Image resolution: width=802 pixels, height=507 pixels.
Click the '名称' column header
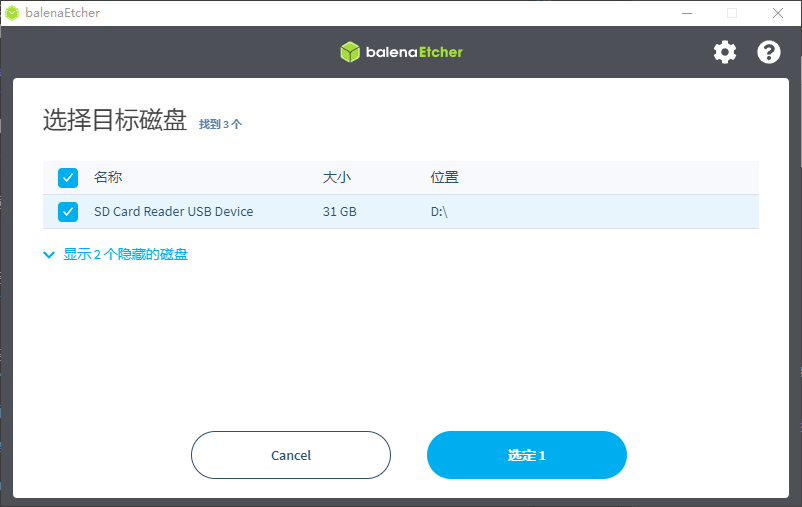click(x=108, y=178)
